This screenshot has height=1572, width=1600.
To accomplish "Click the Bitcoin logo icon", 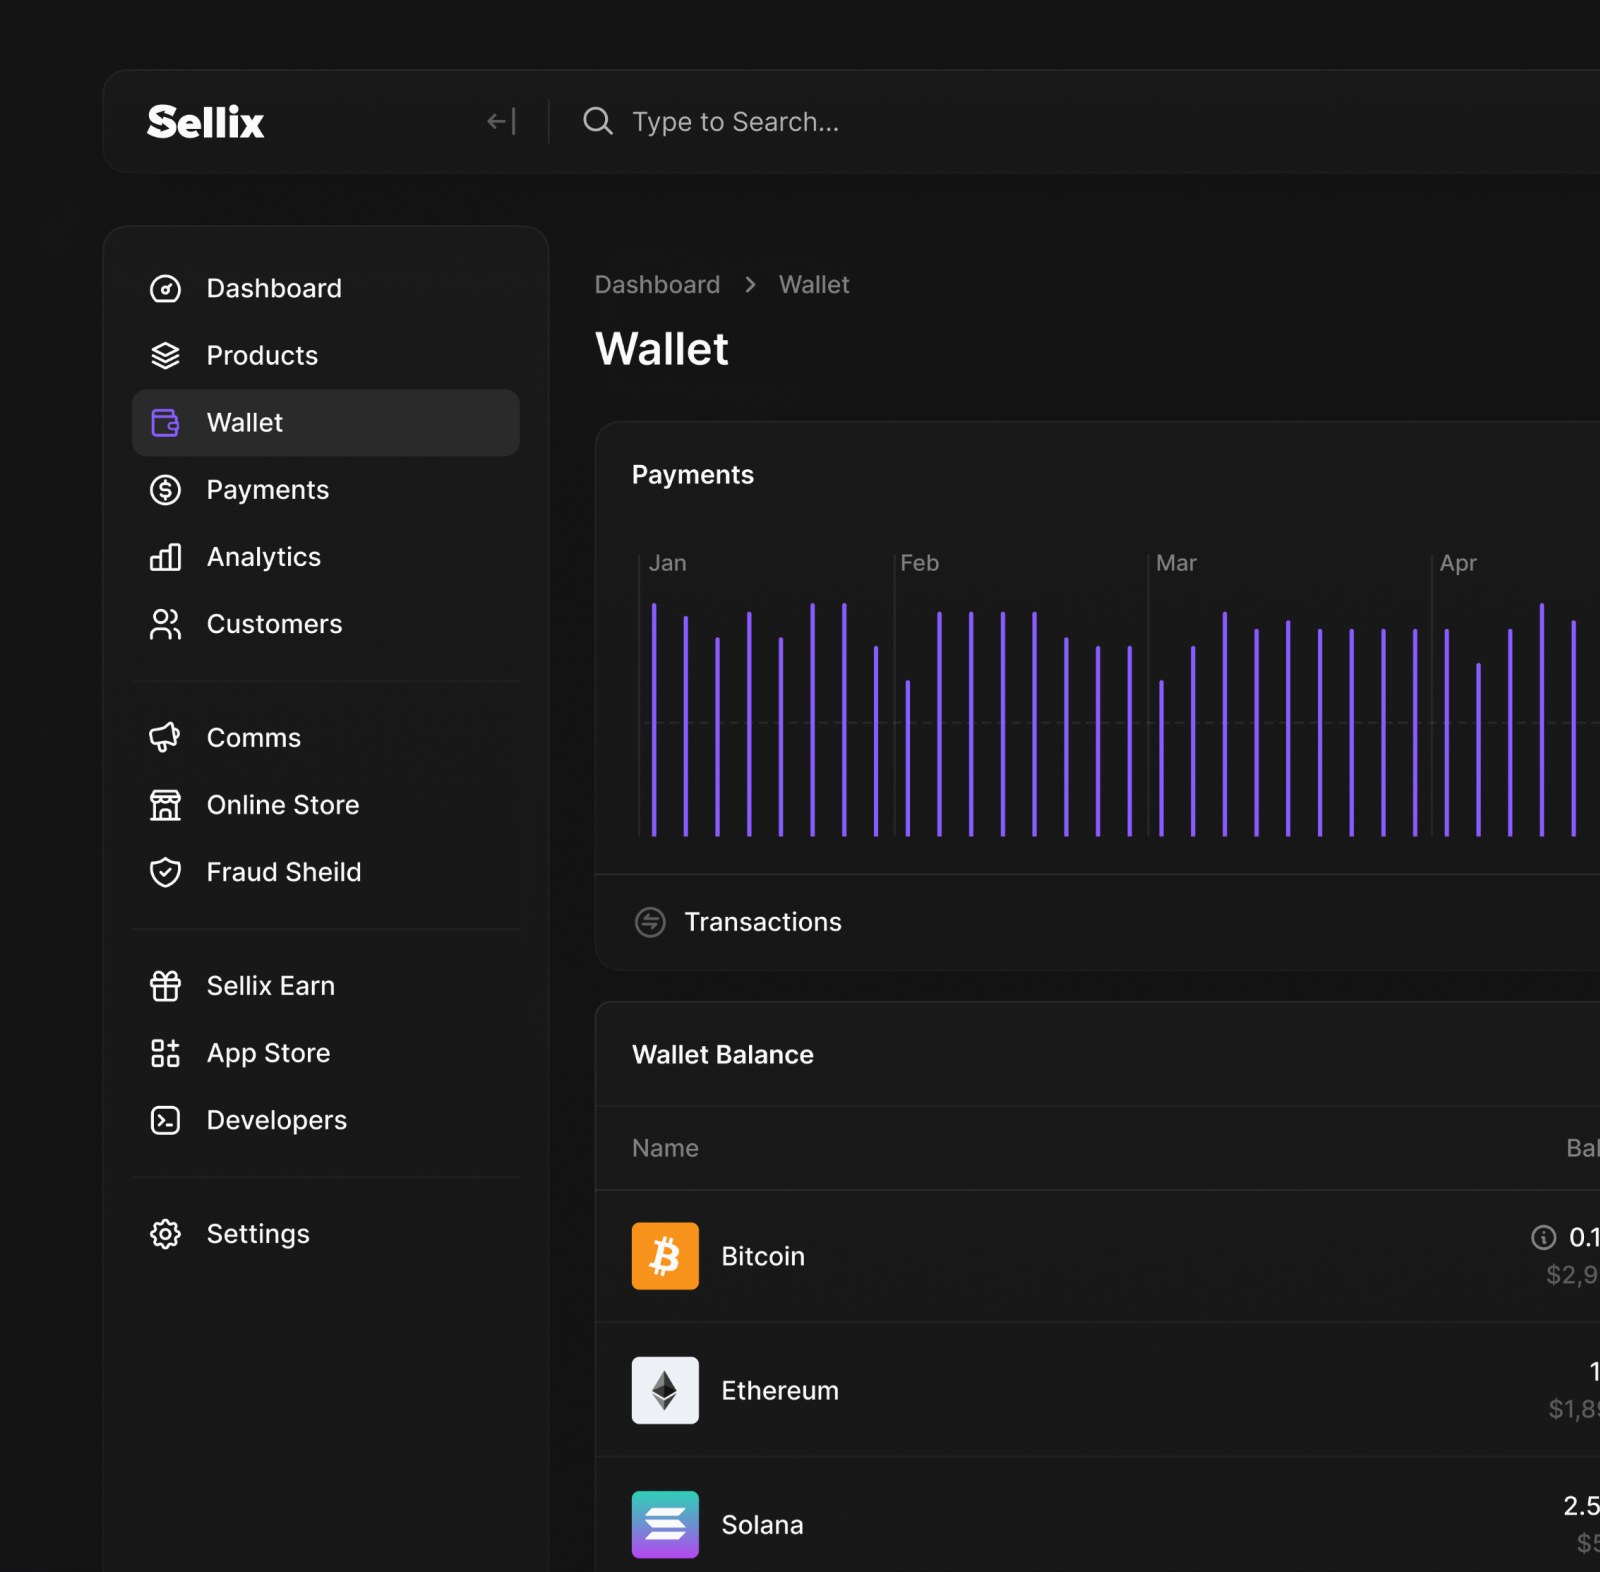I will click(665, 1256).
